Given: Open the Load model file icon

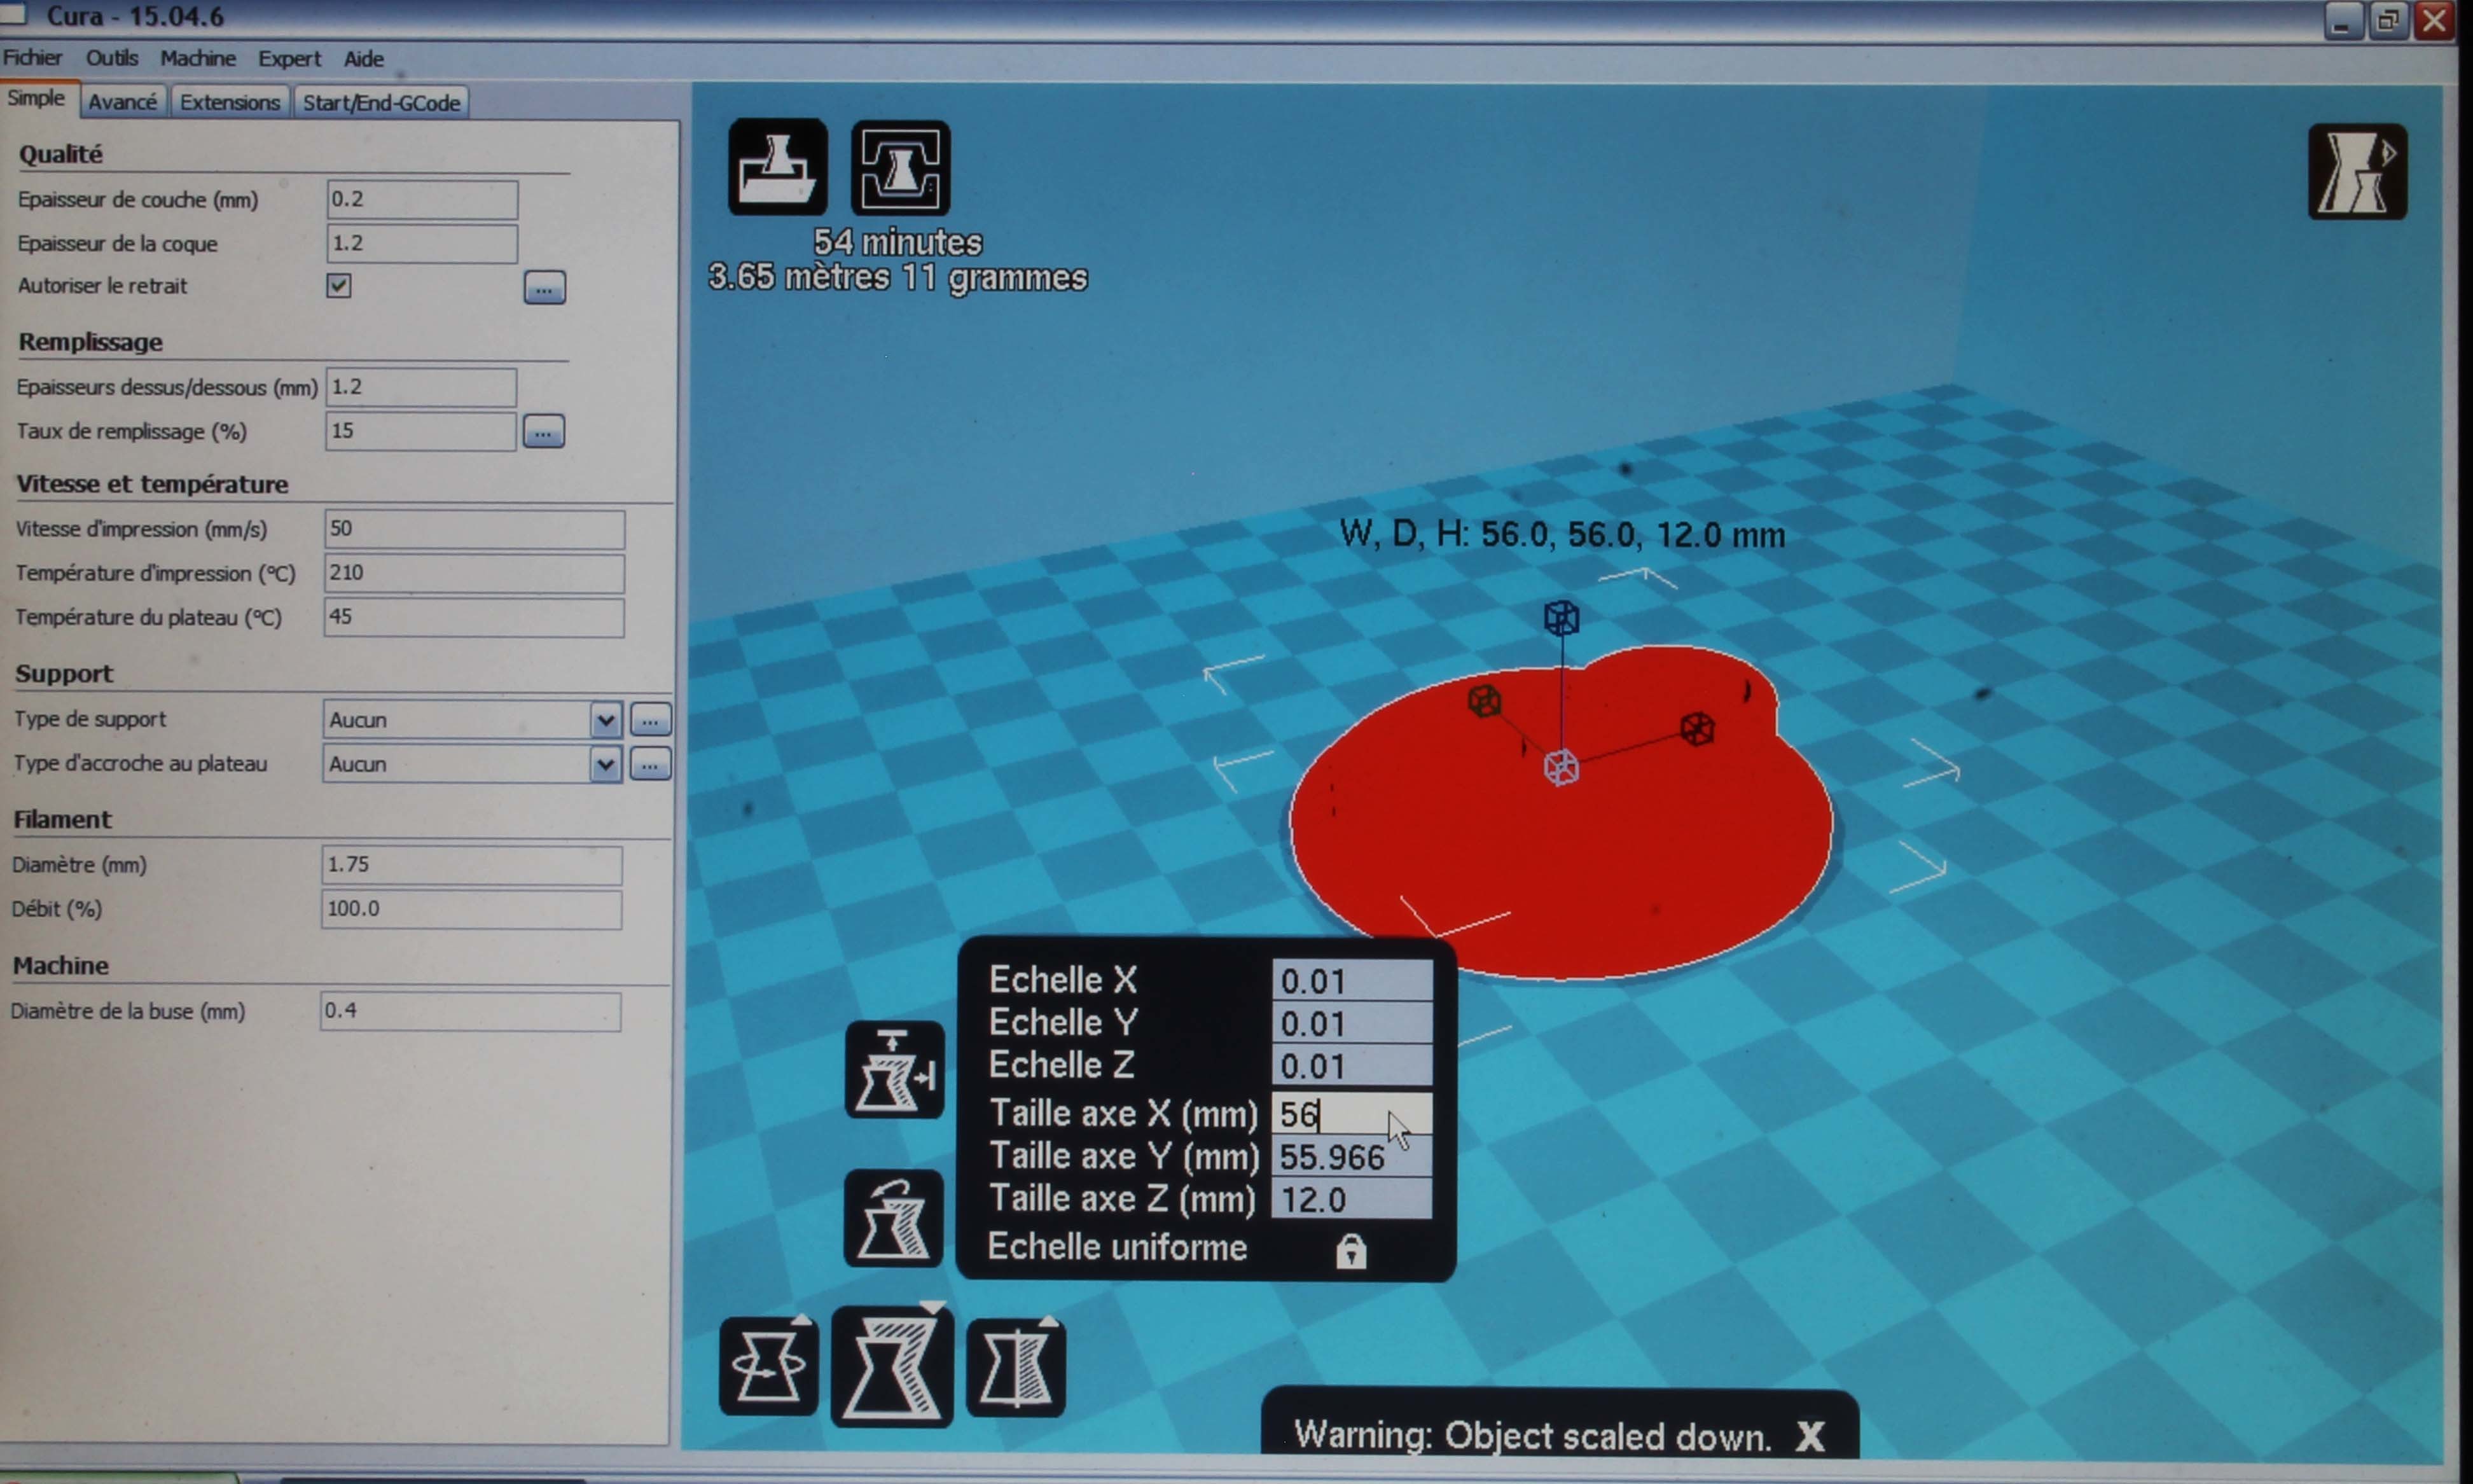Looking at the screenshot, I should 777,167.
